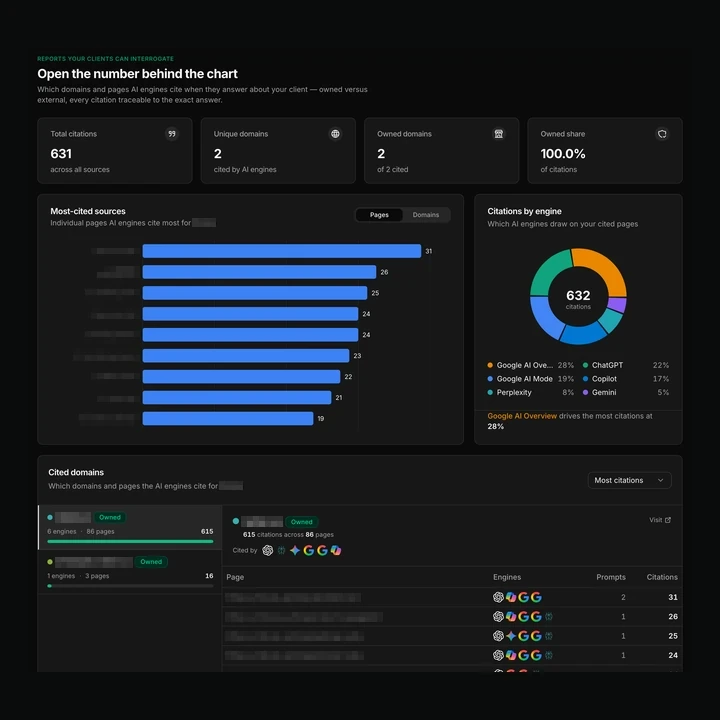Click the quote icon on Total citations card
This screenshot has height=720, width=720.
click(172, 134)
